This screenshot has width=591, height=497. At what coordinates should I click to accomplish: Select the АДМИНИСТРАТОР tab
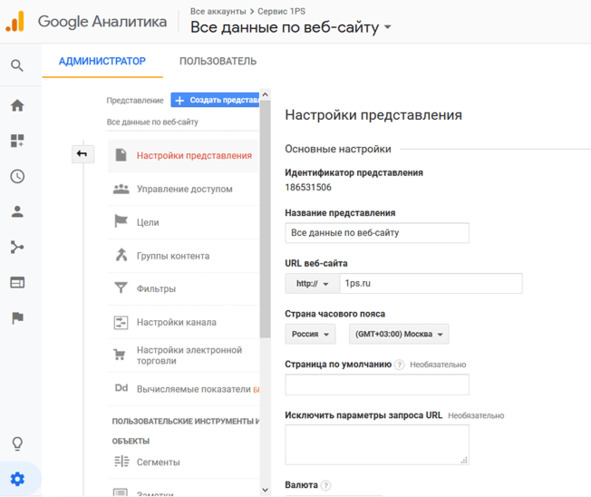(102, 61)
